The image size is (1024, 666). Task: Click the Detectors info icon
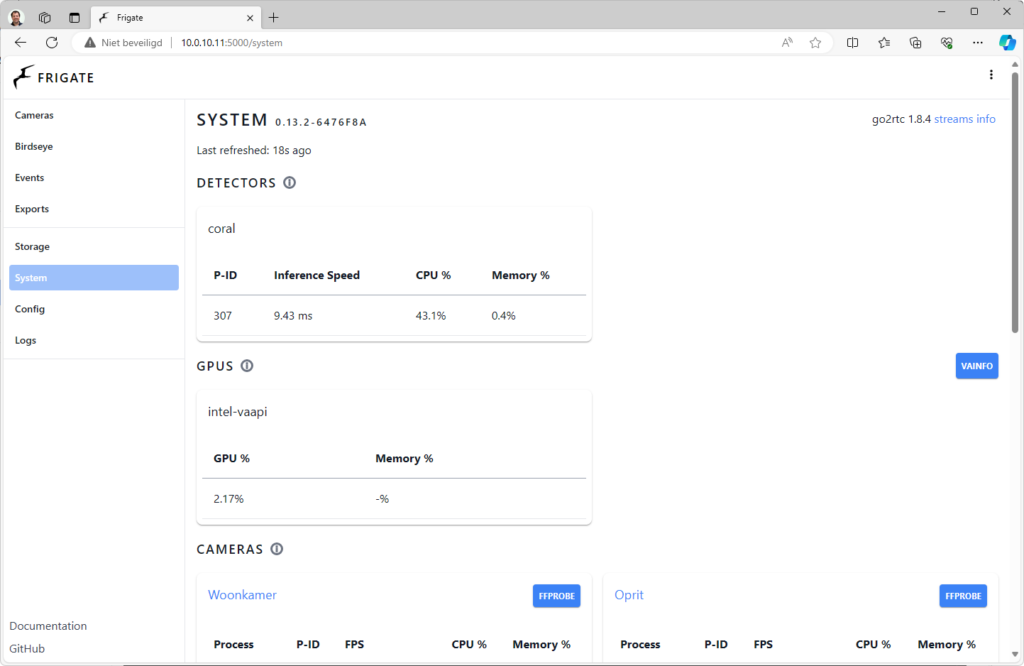point(290,183)
